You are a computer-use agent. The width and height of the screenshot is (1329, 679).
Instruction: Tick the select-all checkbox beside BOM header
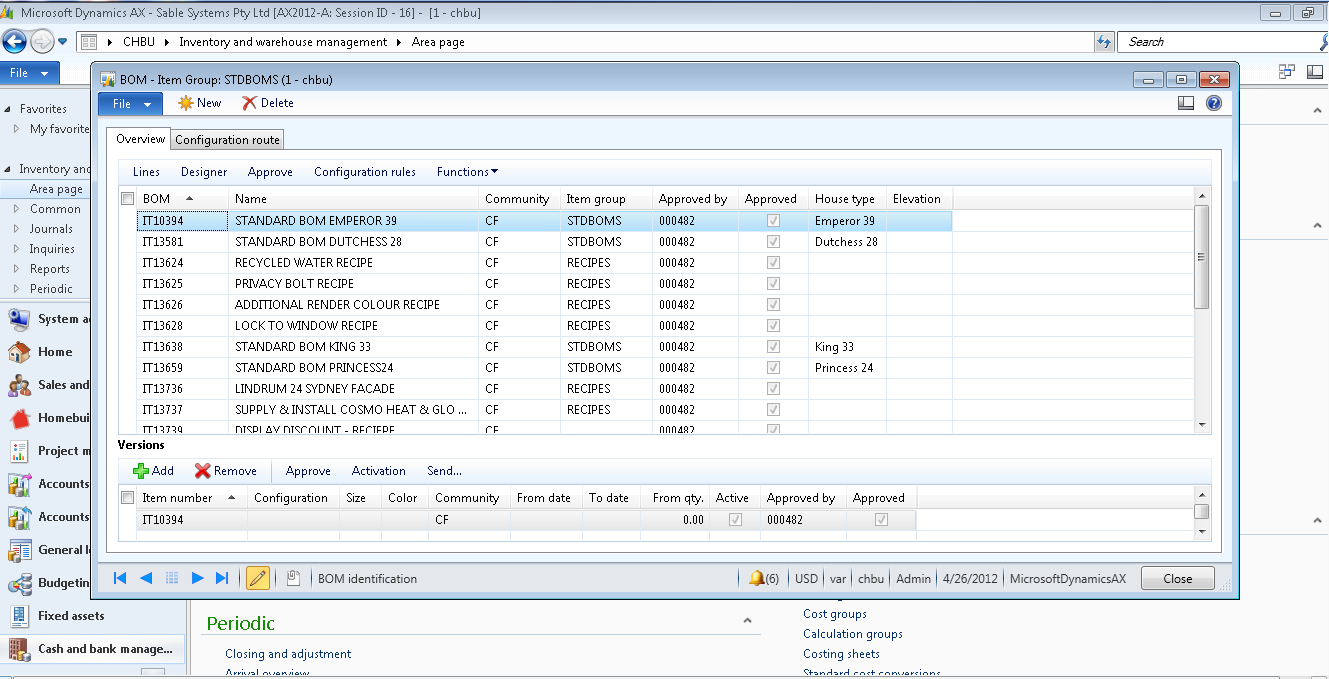pos(127,199)
